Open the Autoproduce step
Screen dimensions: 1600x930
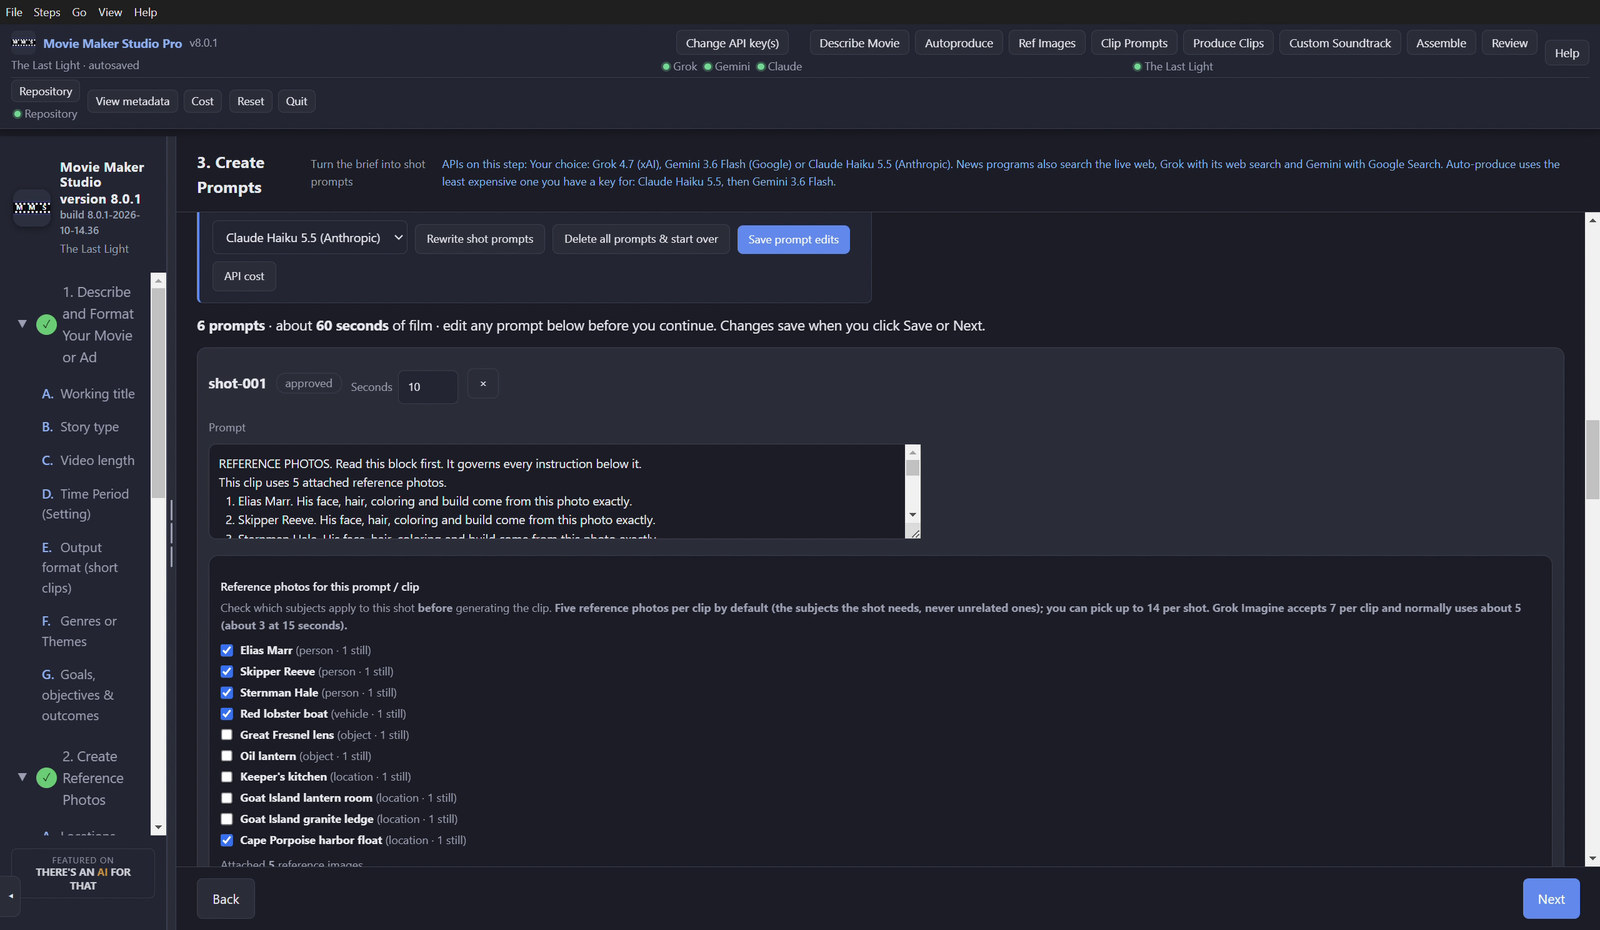click(959, 43)
